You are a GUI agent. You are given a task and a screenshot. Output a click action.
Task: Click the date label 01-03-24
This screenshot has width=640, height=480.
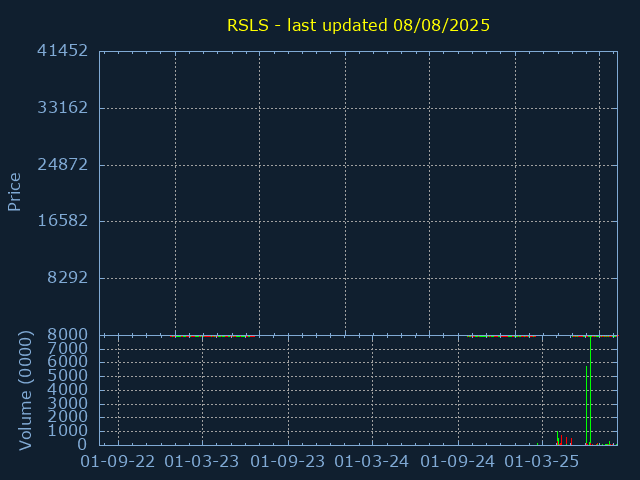(x=371, y=462)
